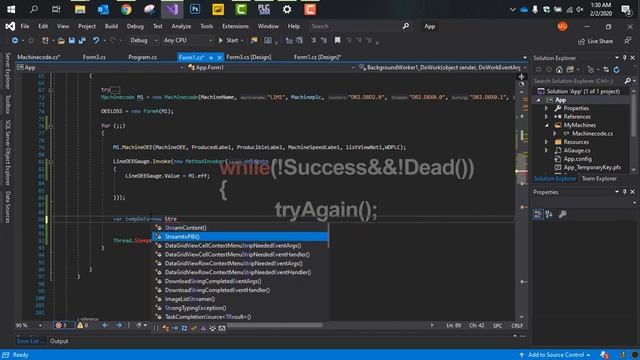
Task: Click the Windows Start button
Action: [11, 9]
